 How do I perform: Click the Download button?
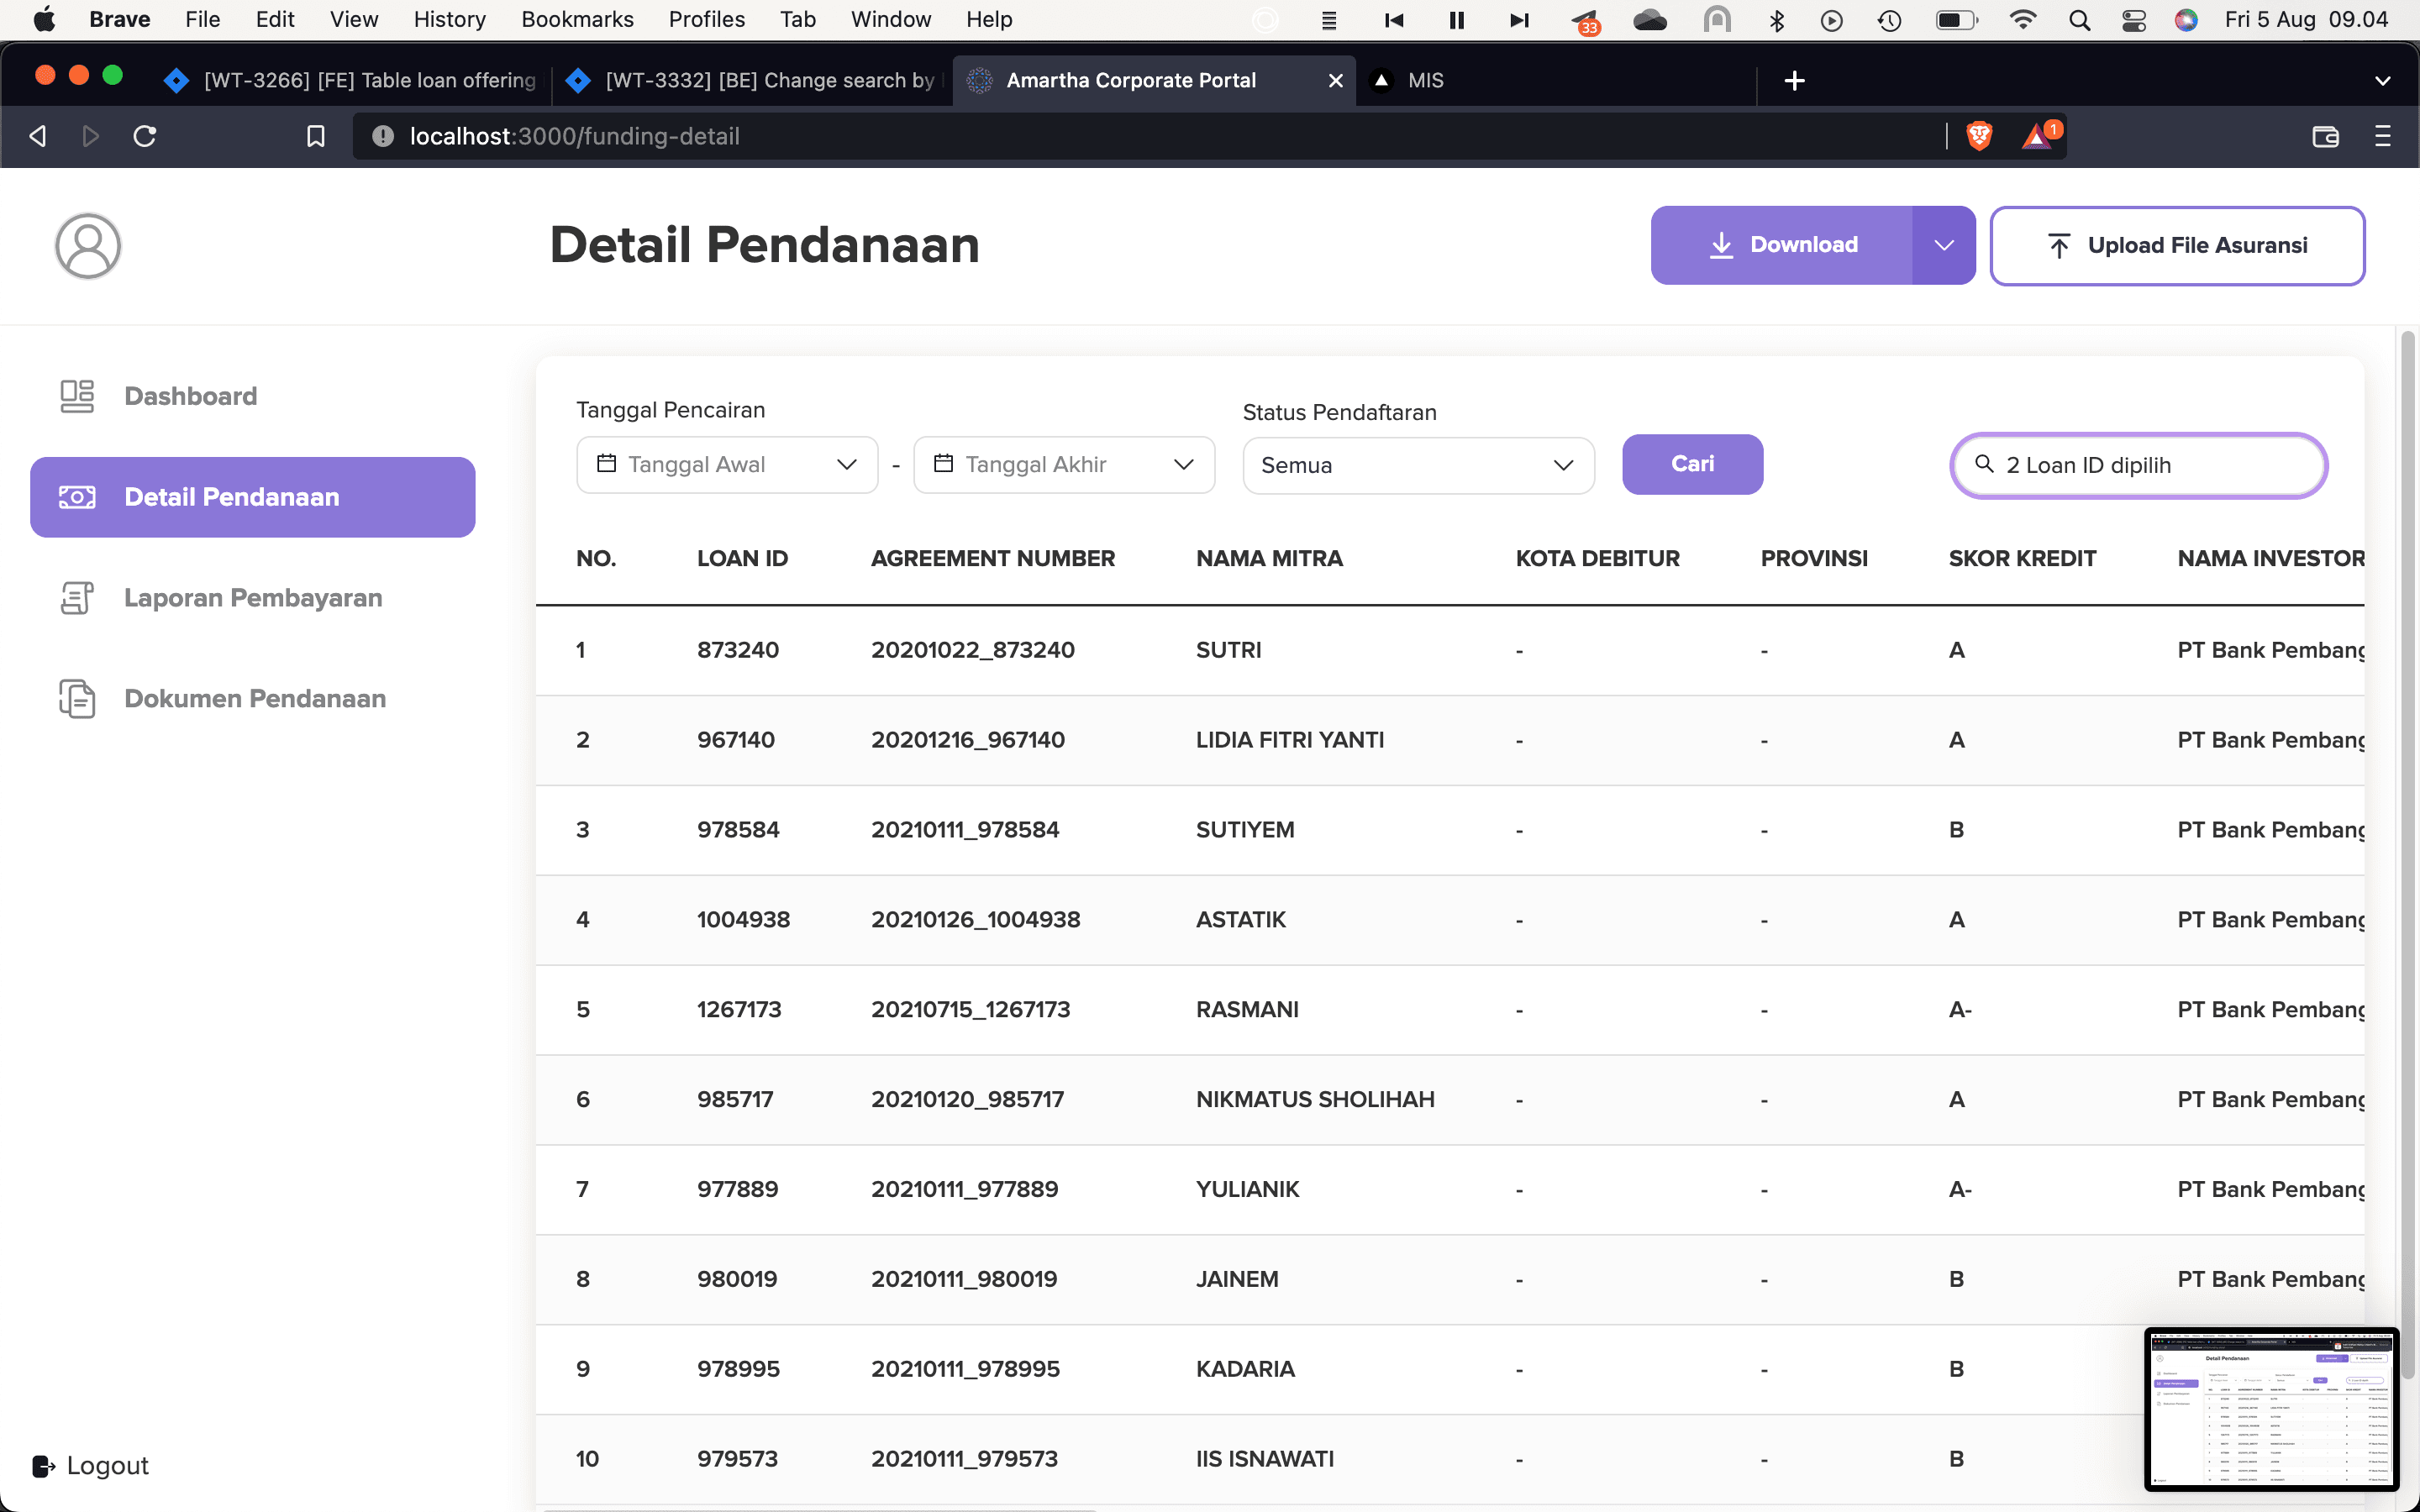(1782, 245)
